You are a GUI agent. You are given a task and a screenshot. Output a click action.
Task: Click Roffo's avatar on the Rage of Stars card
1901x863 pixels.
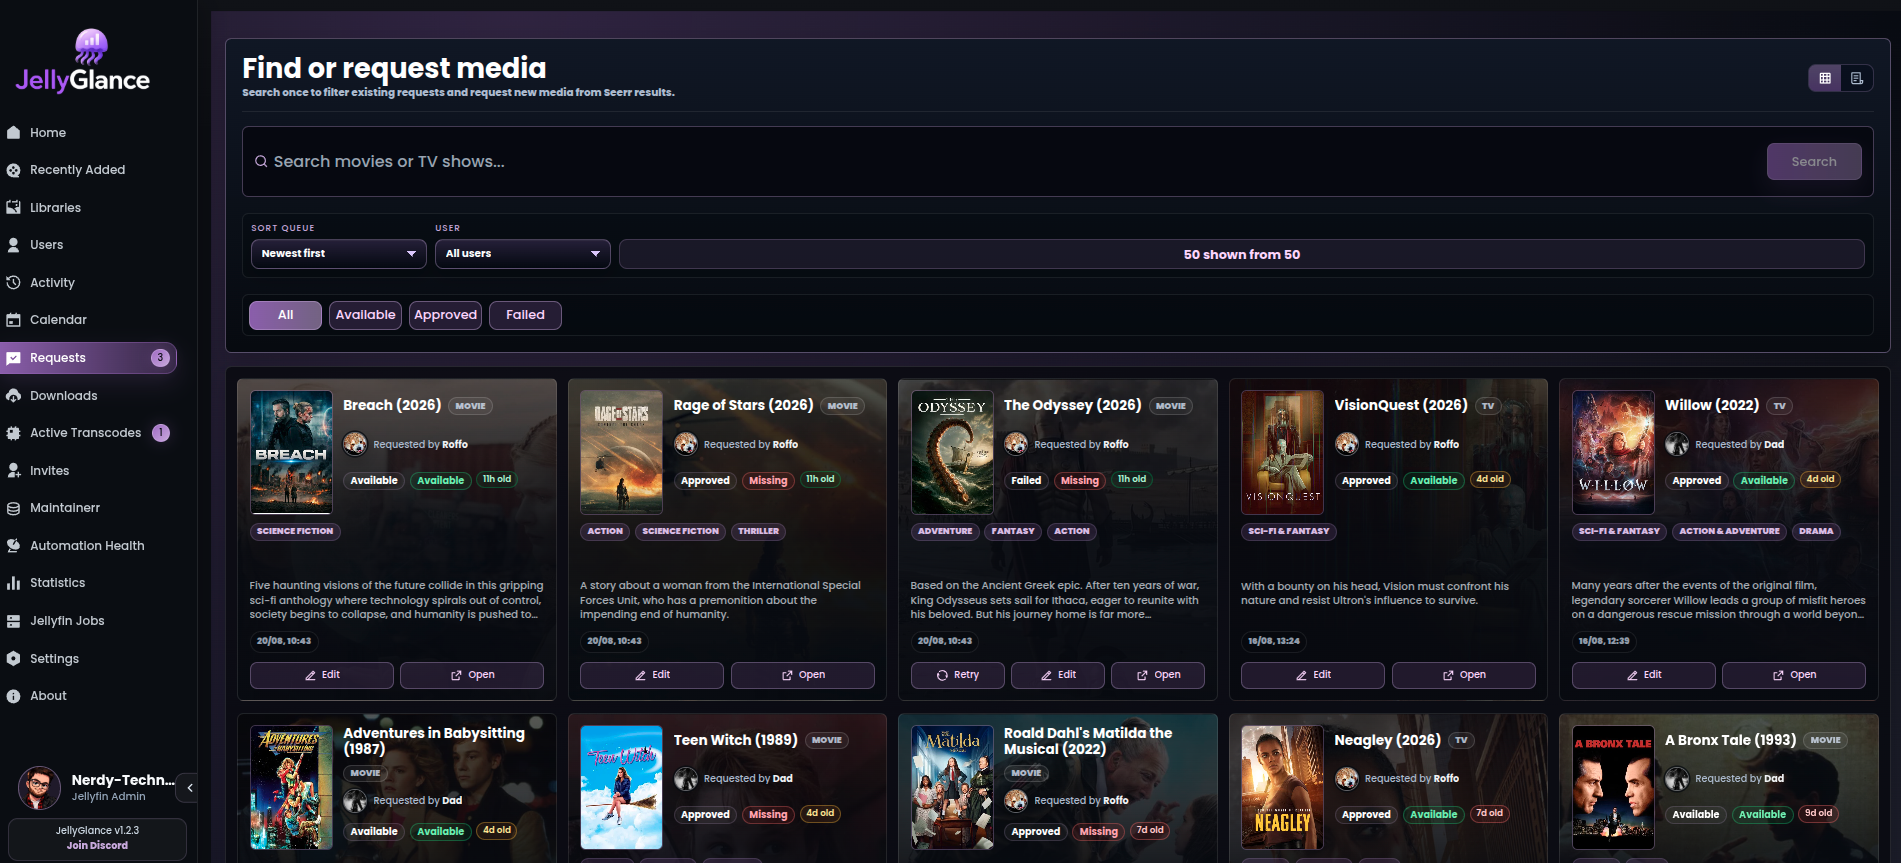point(686,443)
